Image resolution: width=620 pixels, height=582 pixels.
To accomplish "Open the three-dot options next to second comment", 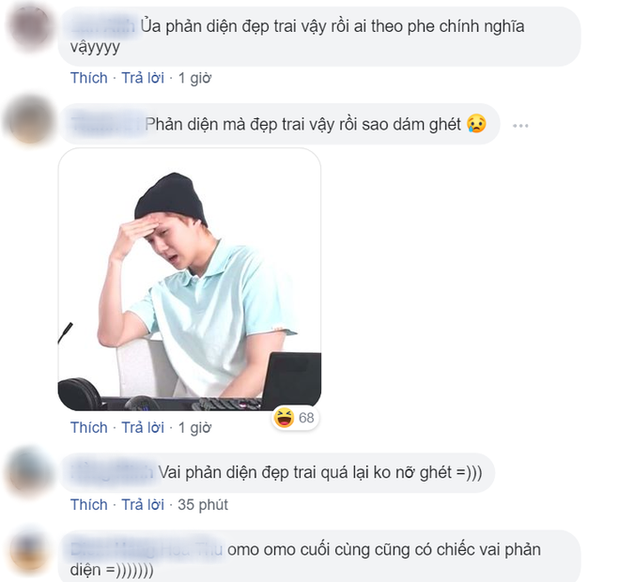I will [520, 126].
